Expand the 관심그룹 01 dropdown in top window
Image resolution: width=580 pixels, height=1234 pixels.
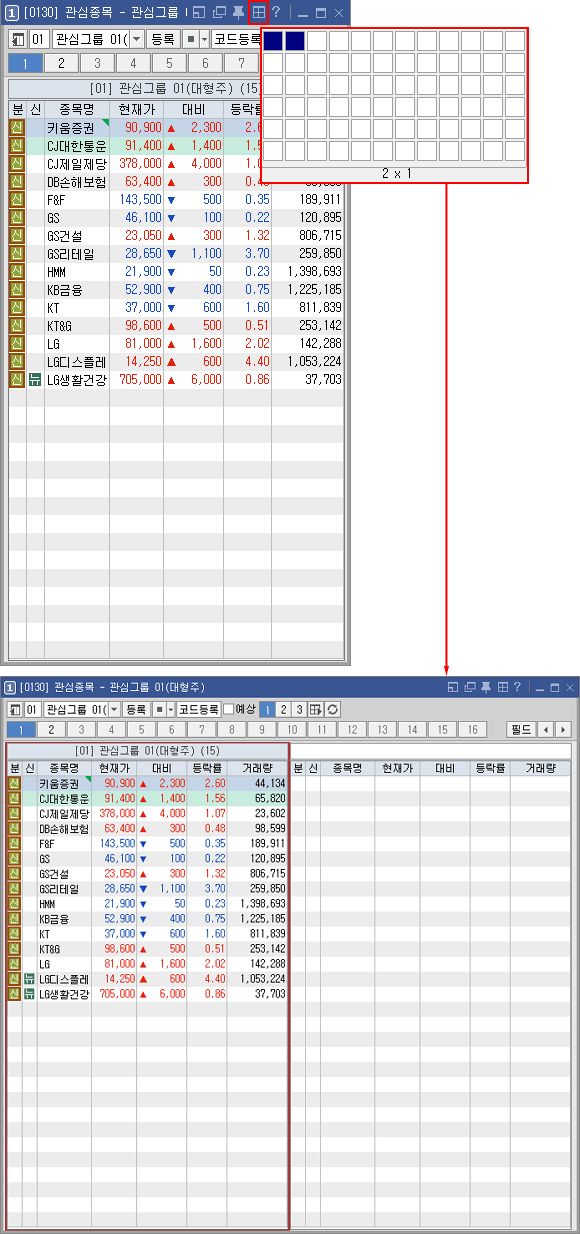click(x=137, y=39)
